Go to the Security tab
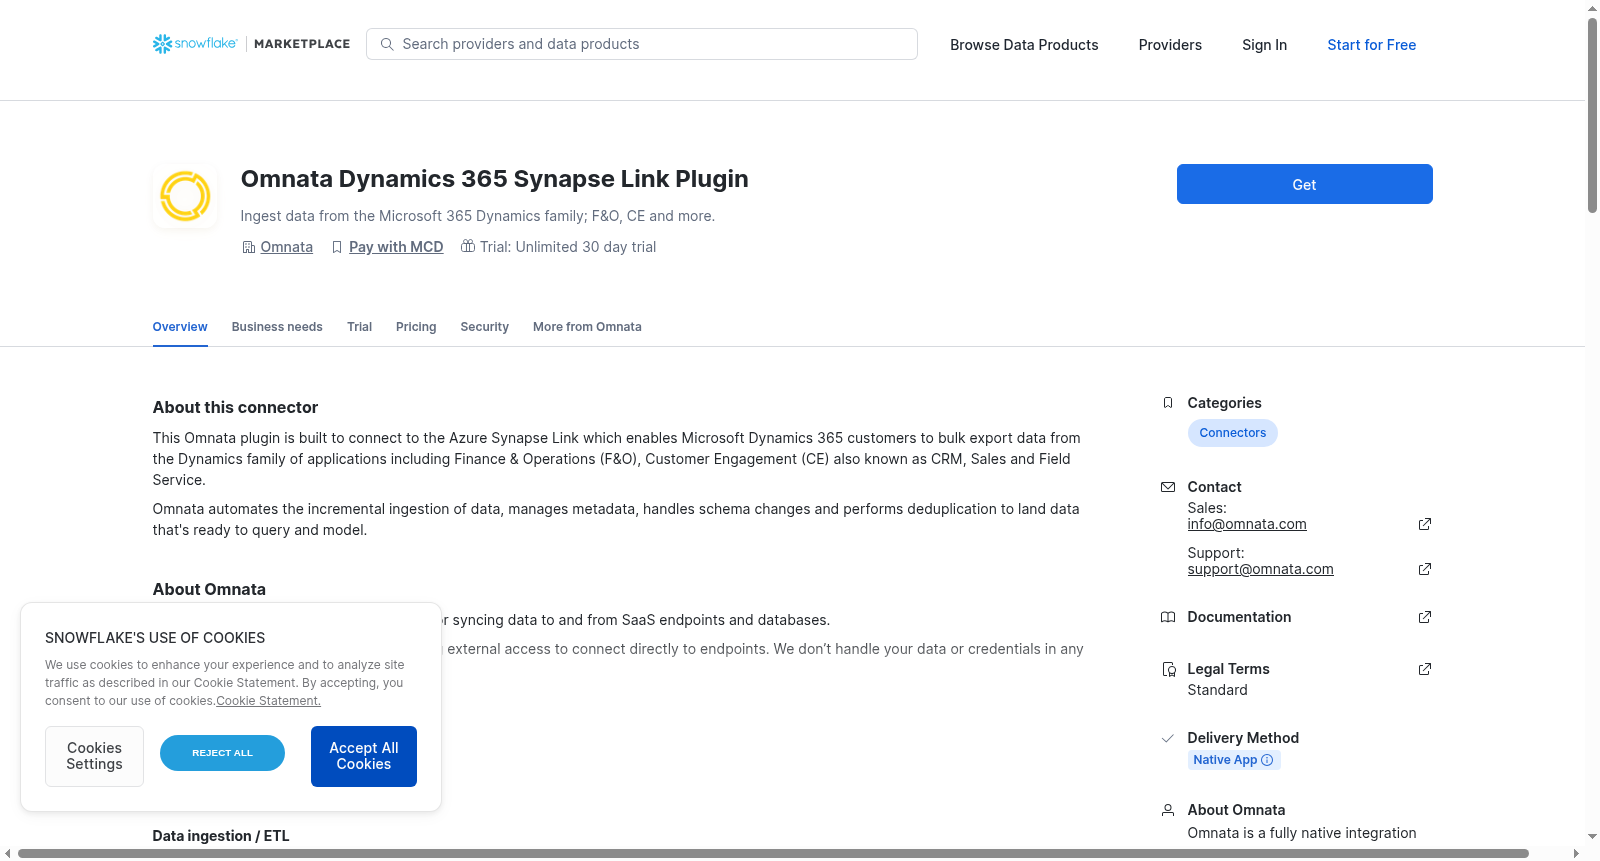Screen dimensions: 1600x861 click(485, 327)
